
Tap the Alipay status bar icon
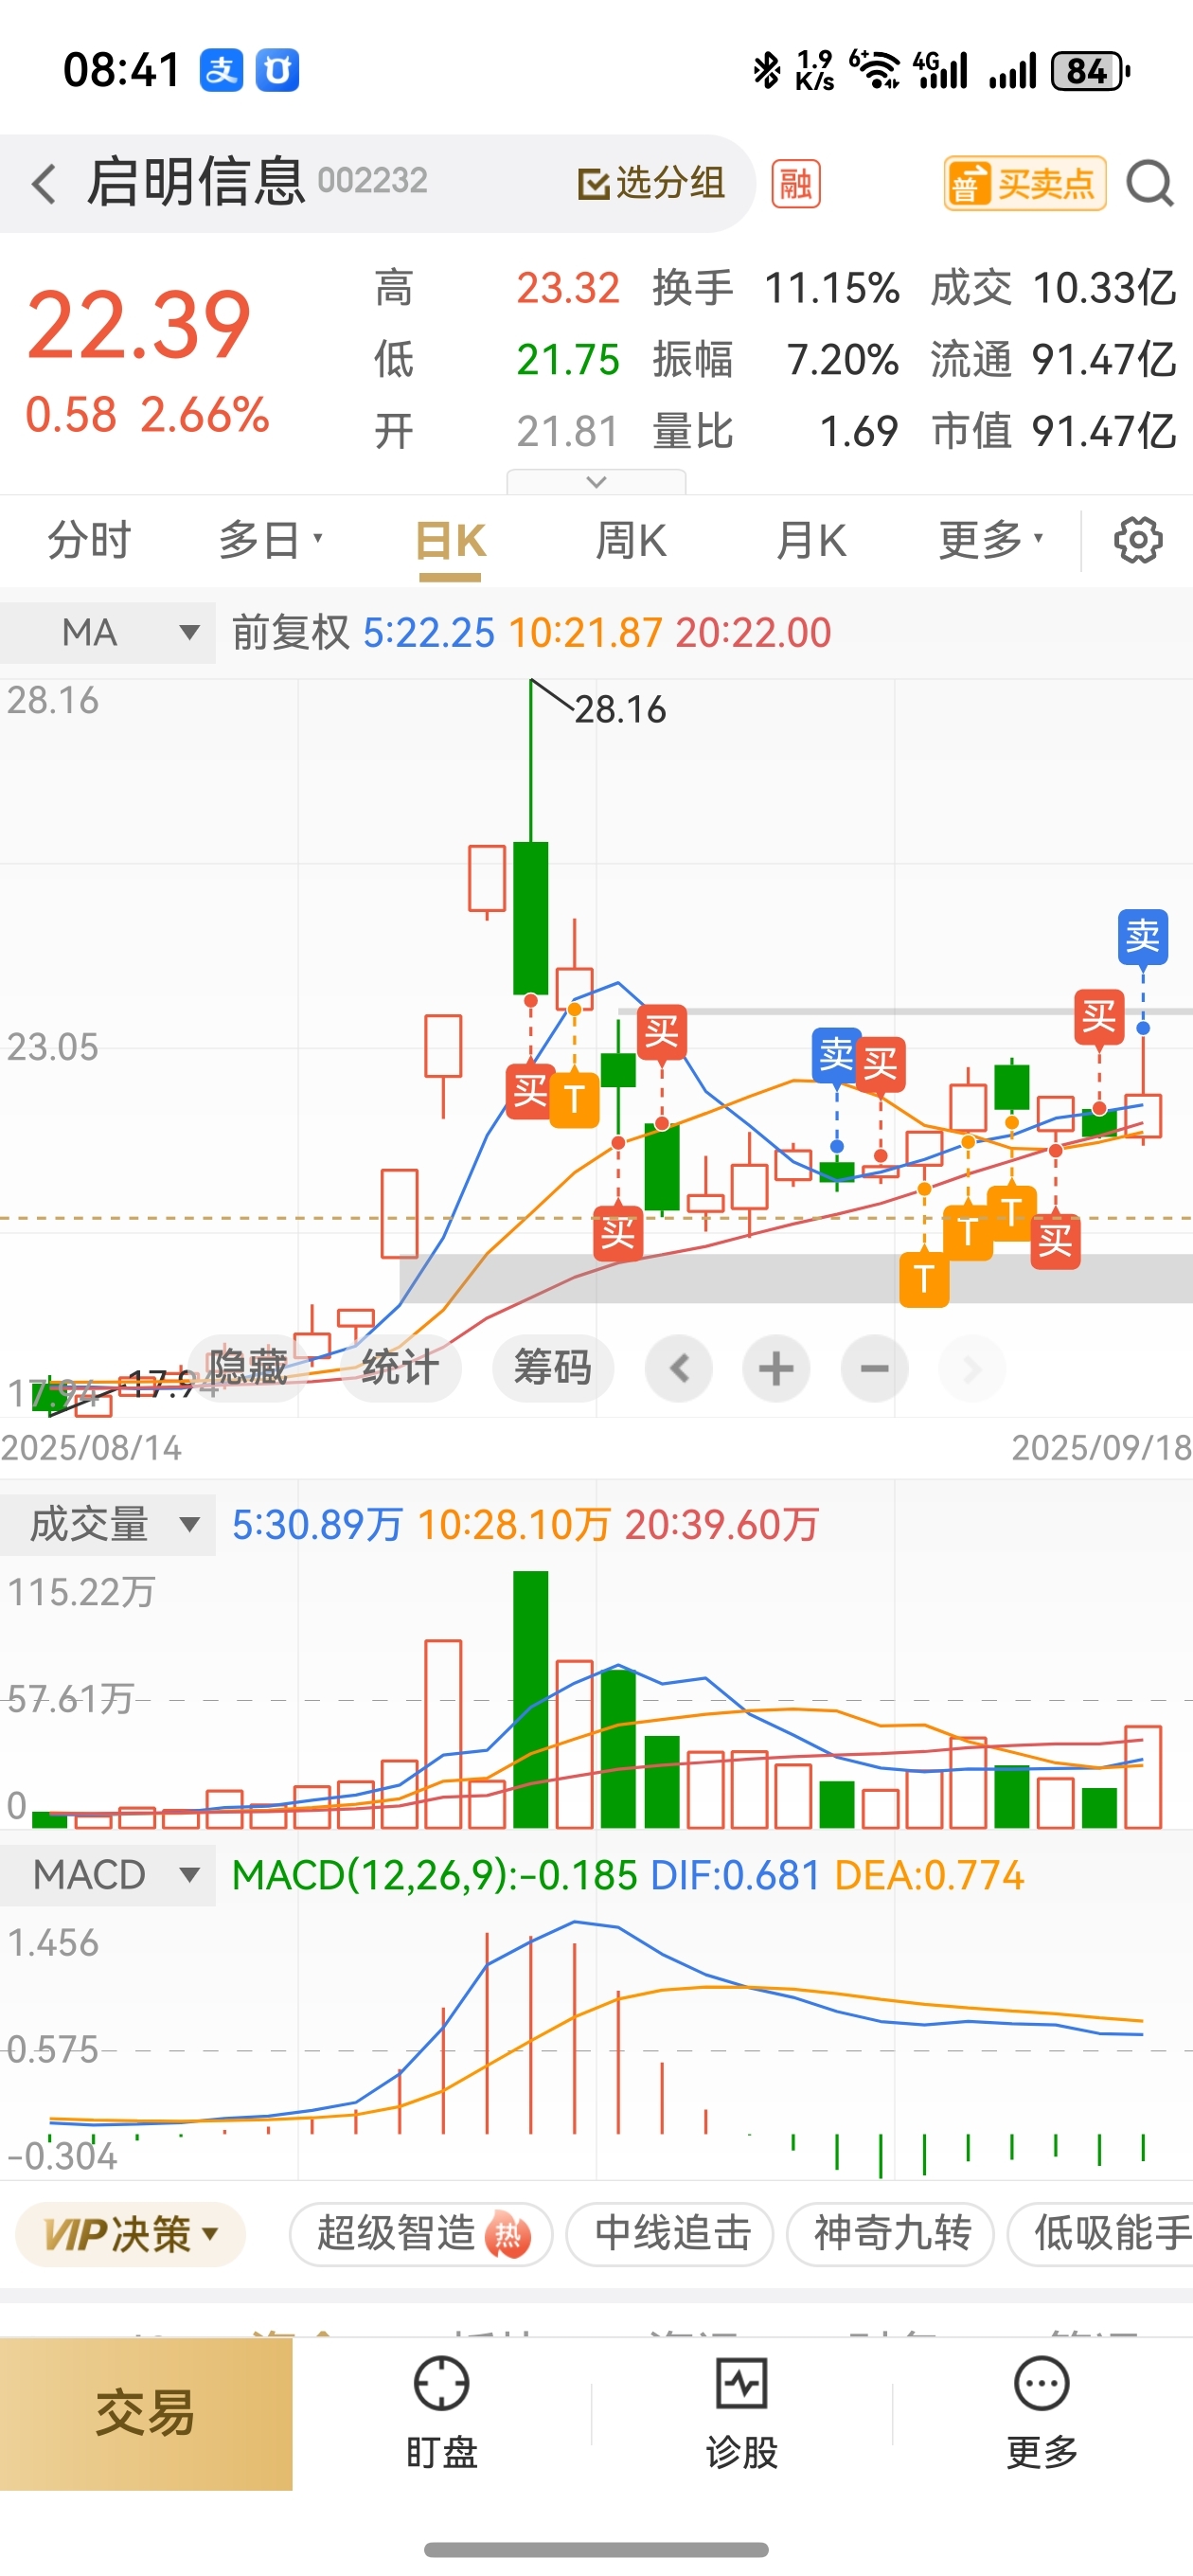tap(221, 70)
